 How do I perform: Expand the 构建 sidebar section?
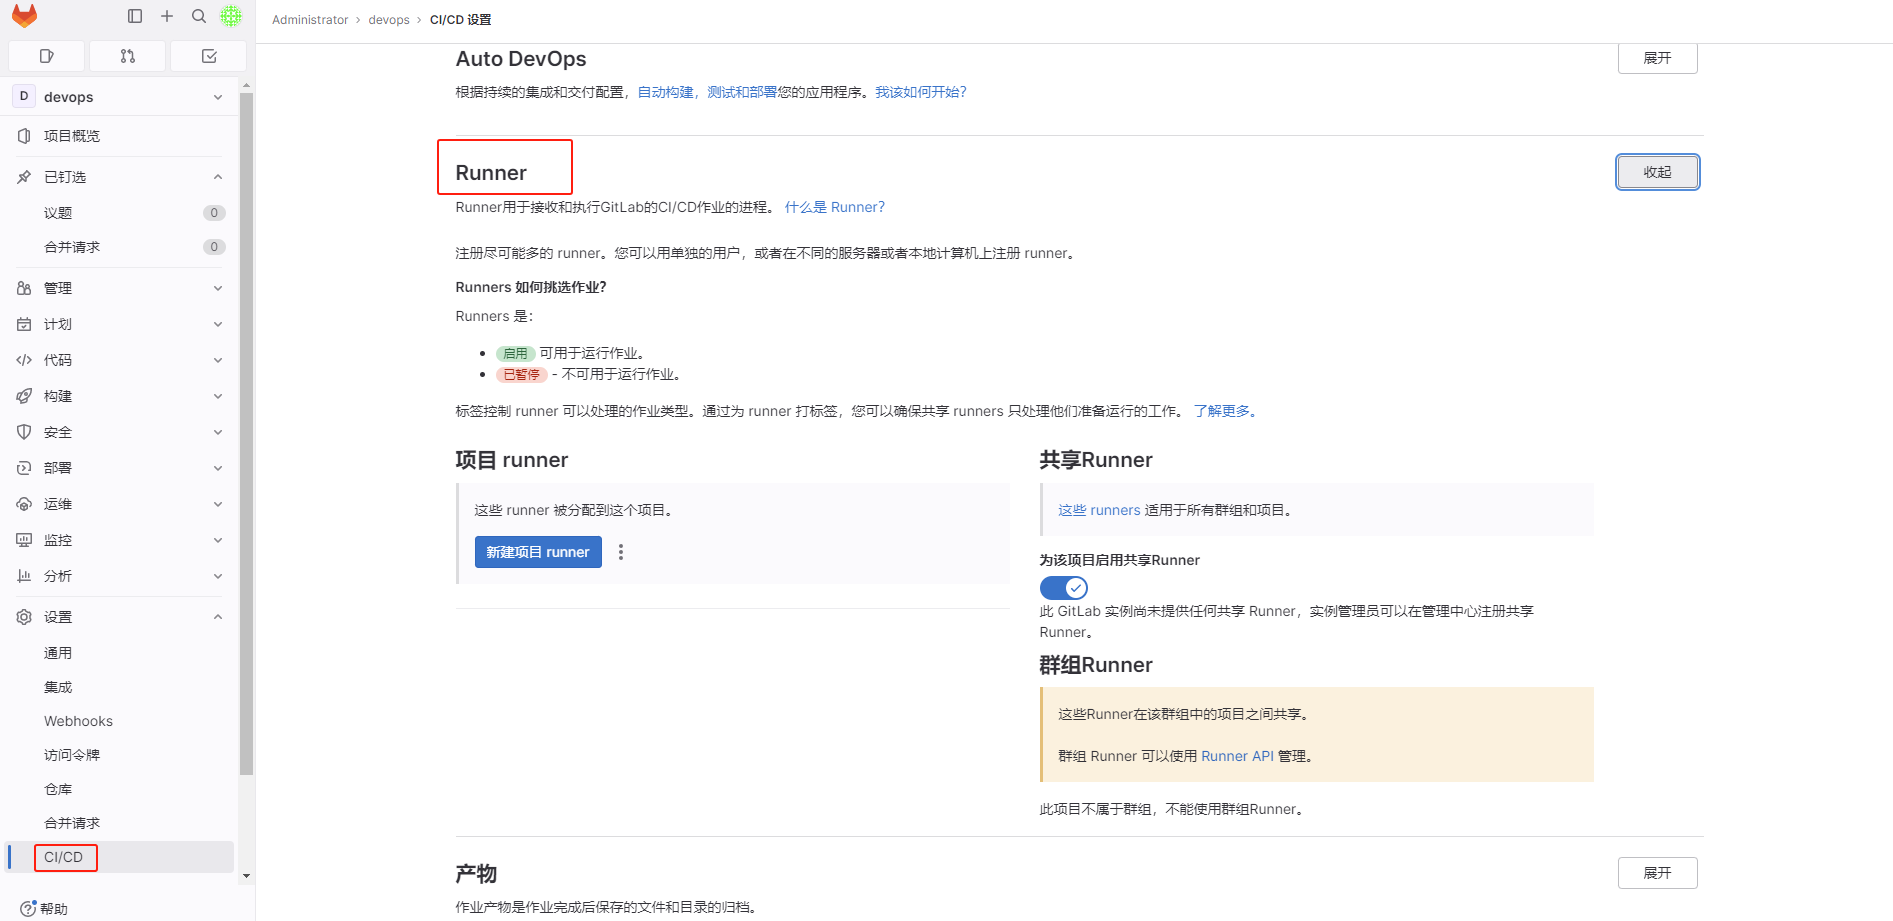(120, 396)
